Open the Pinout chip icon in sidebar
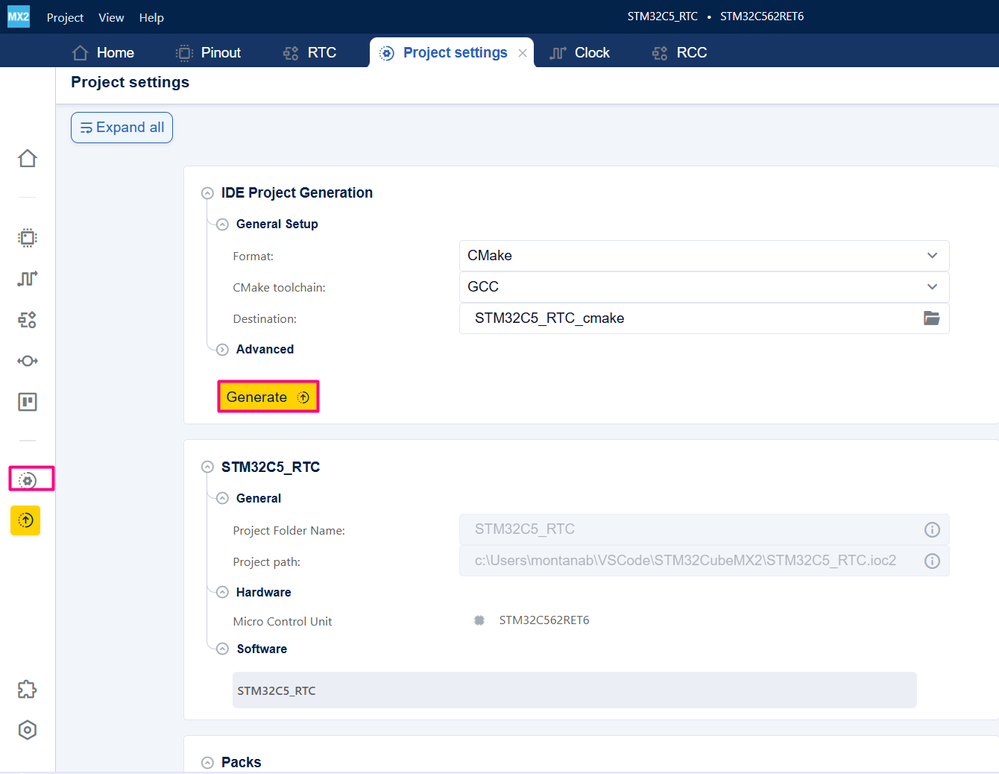This screenshot has height=774, width=999. (27, 238)
